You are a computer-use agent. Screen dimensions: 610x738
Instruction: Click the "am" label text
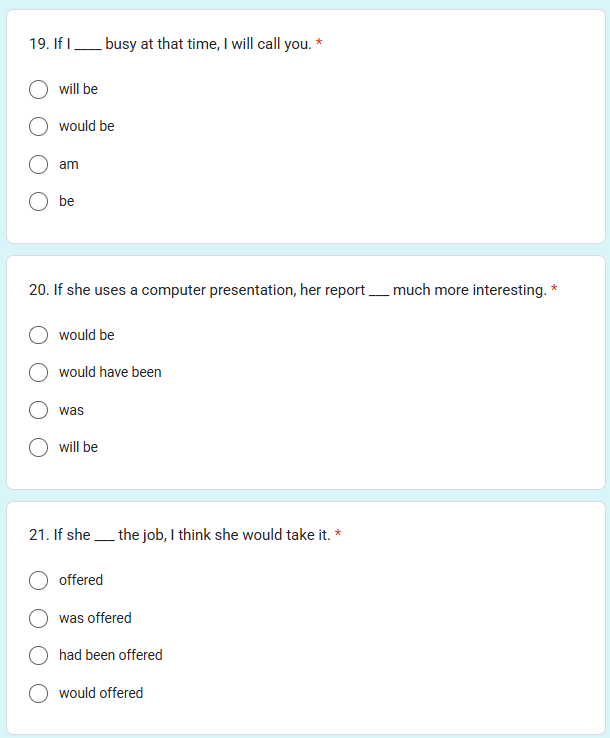coord(69,165)
